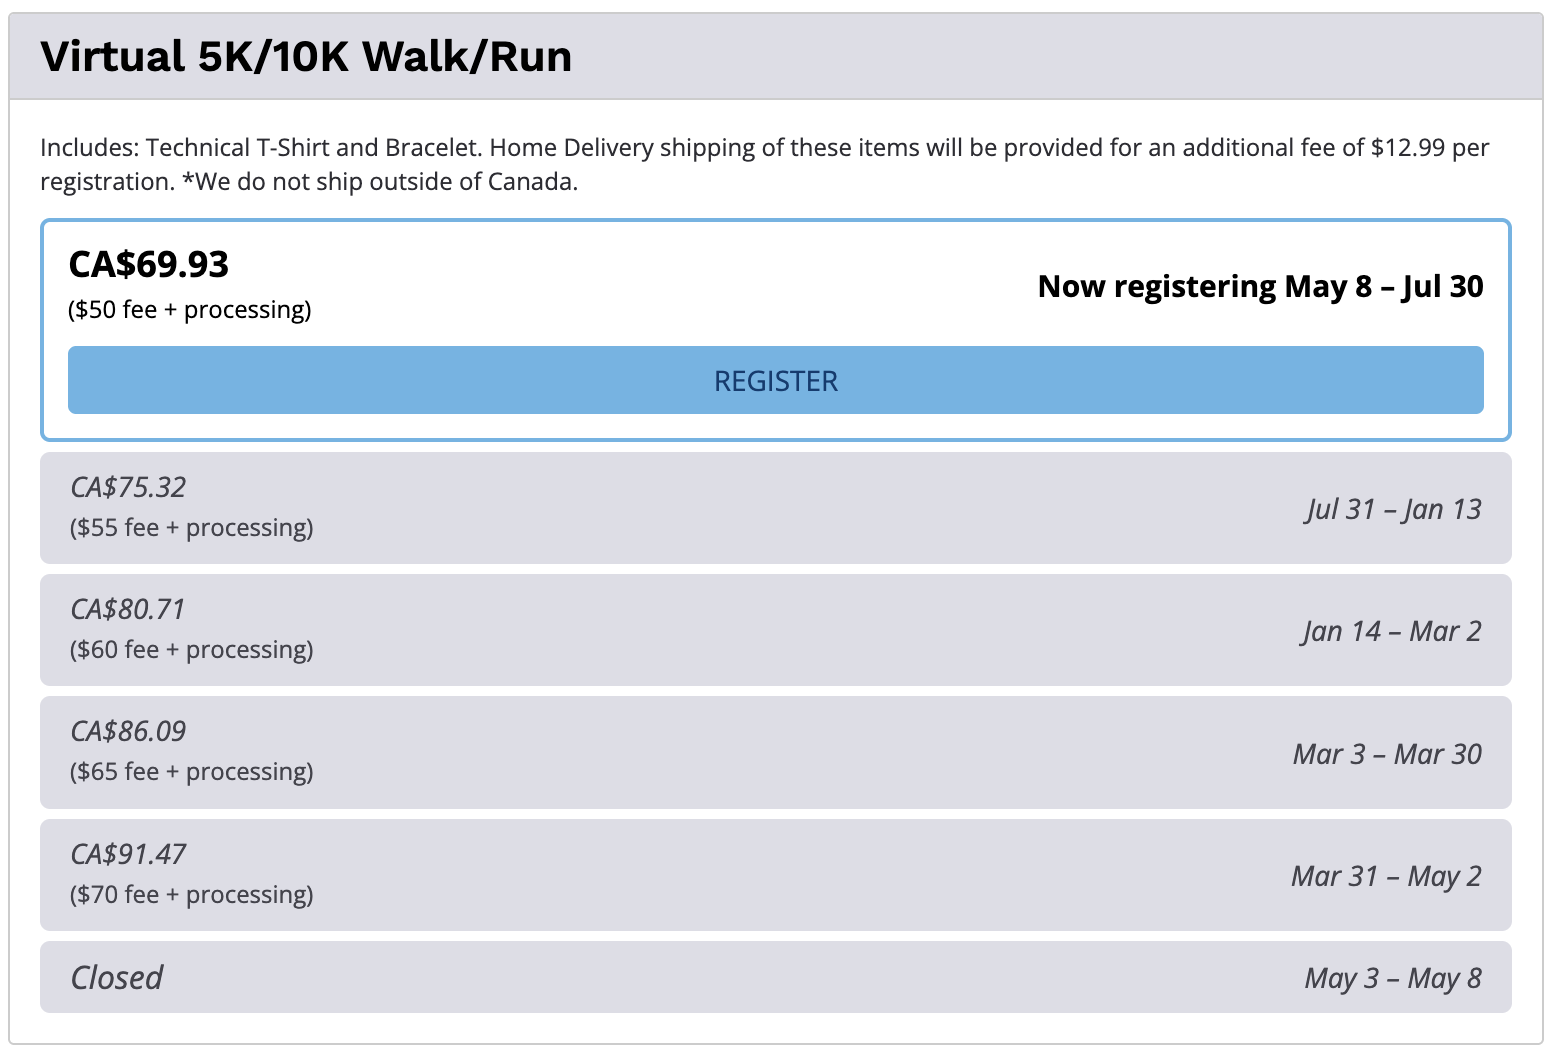Click the ($55 fee + processing) note
The image size is (1554, 1054).
192,528
